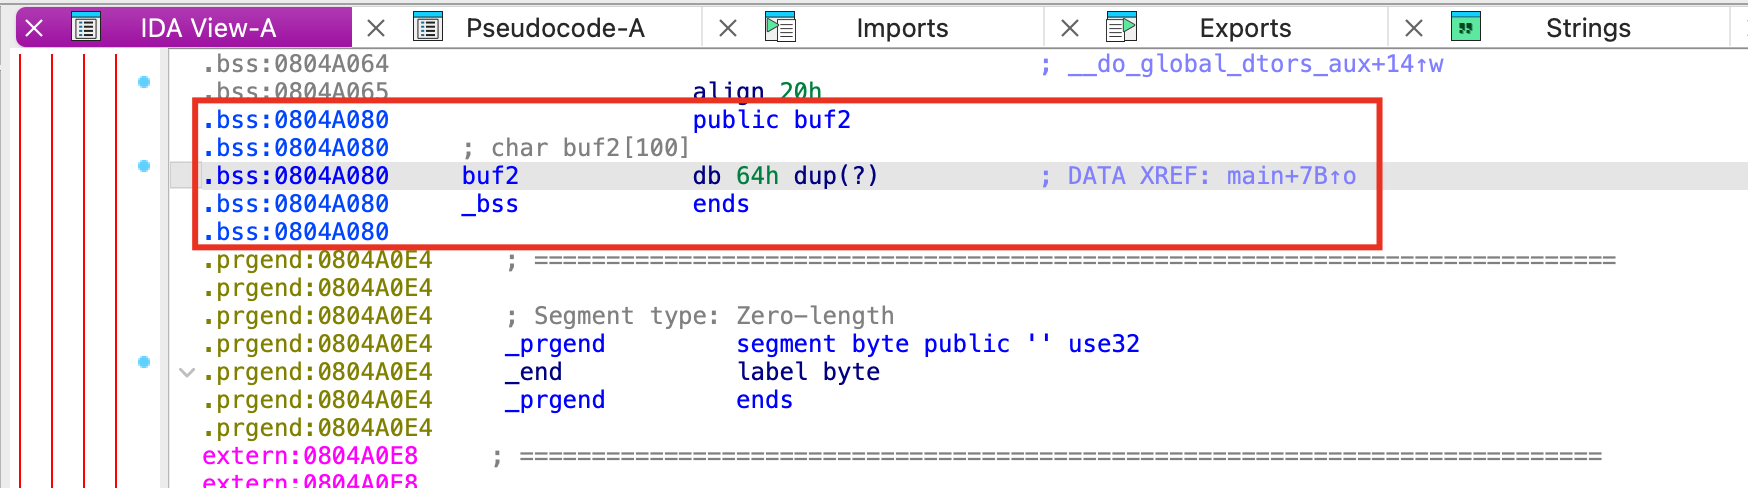Open the Strings tab
Screen dimensions: 1748x488
point(1588,28)
